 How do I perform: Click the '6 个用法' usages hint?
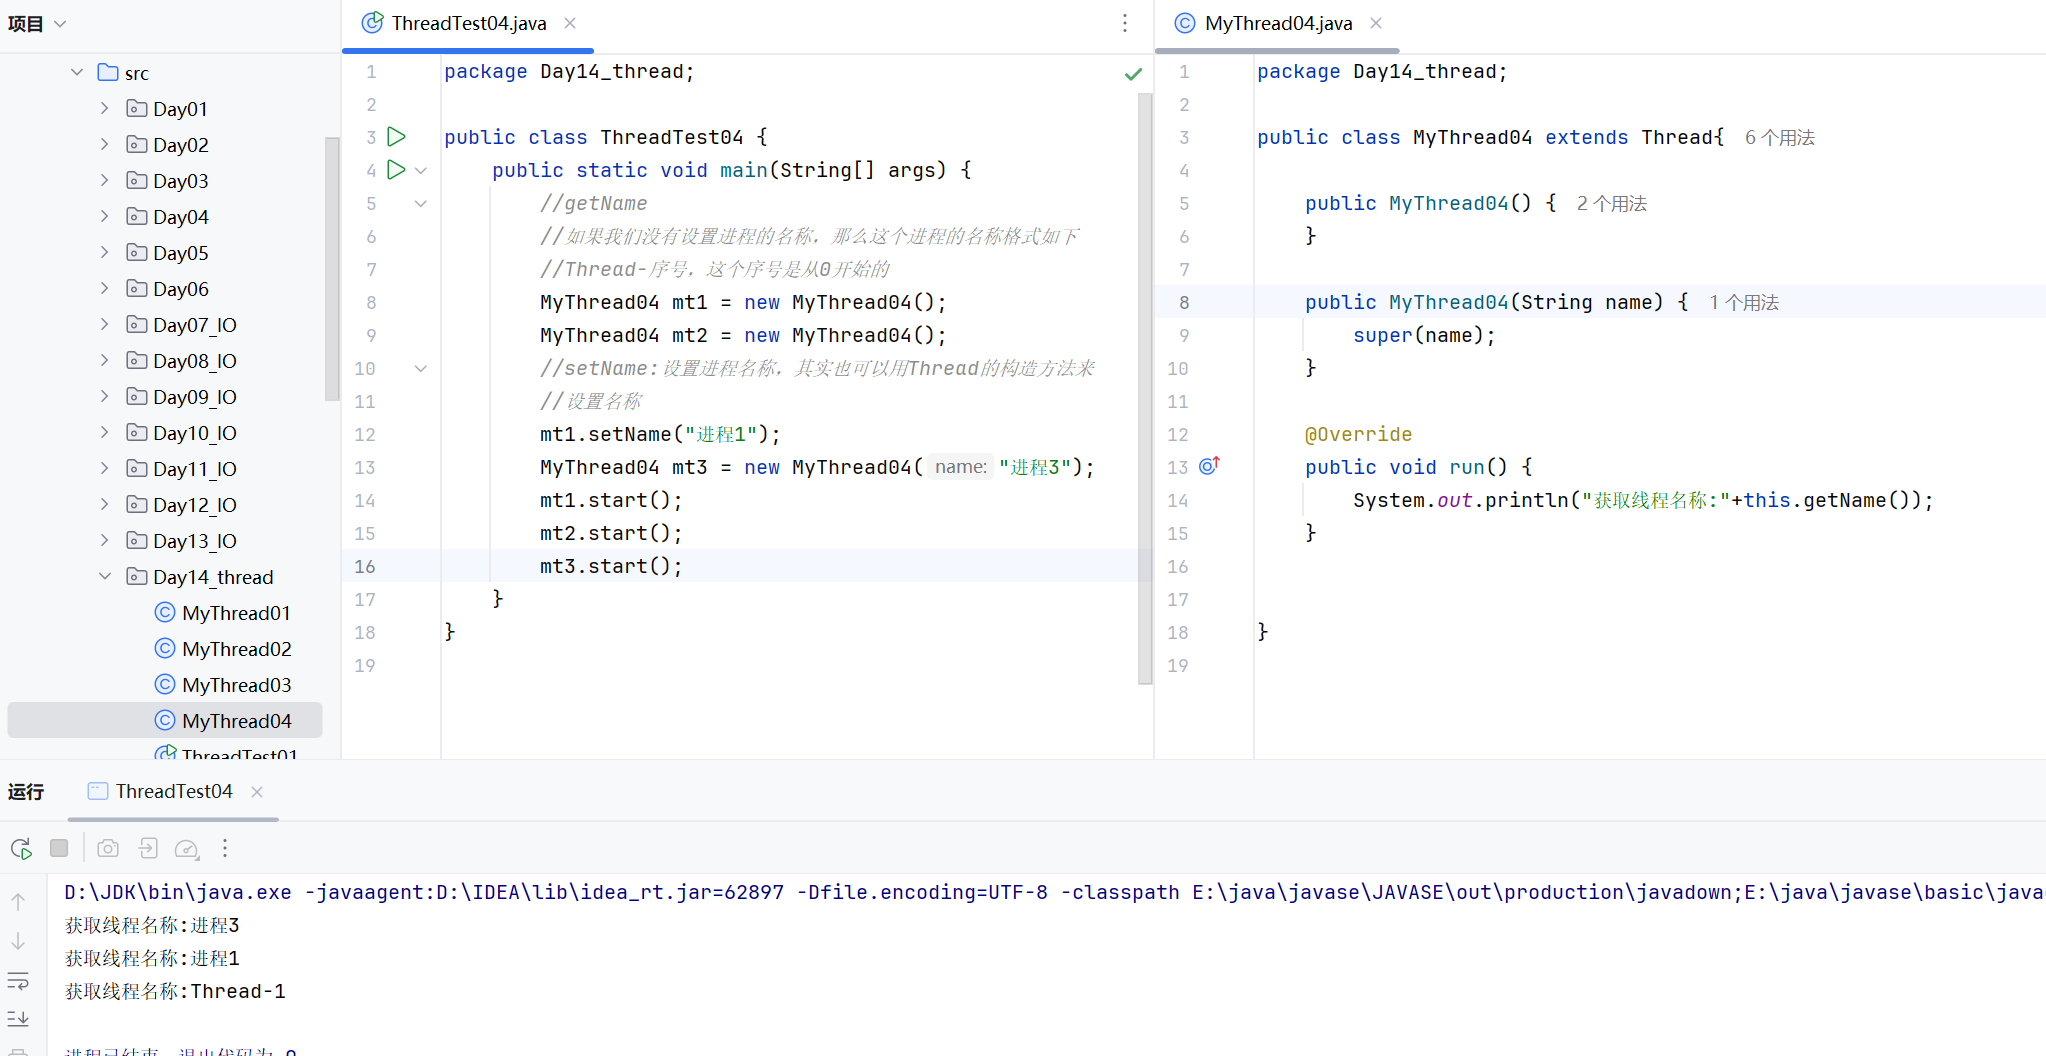[x=1779, y=137]
